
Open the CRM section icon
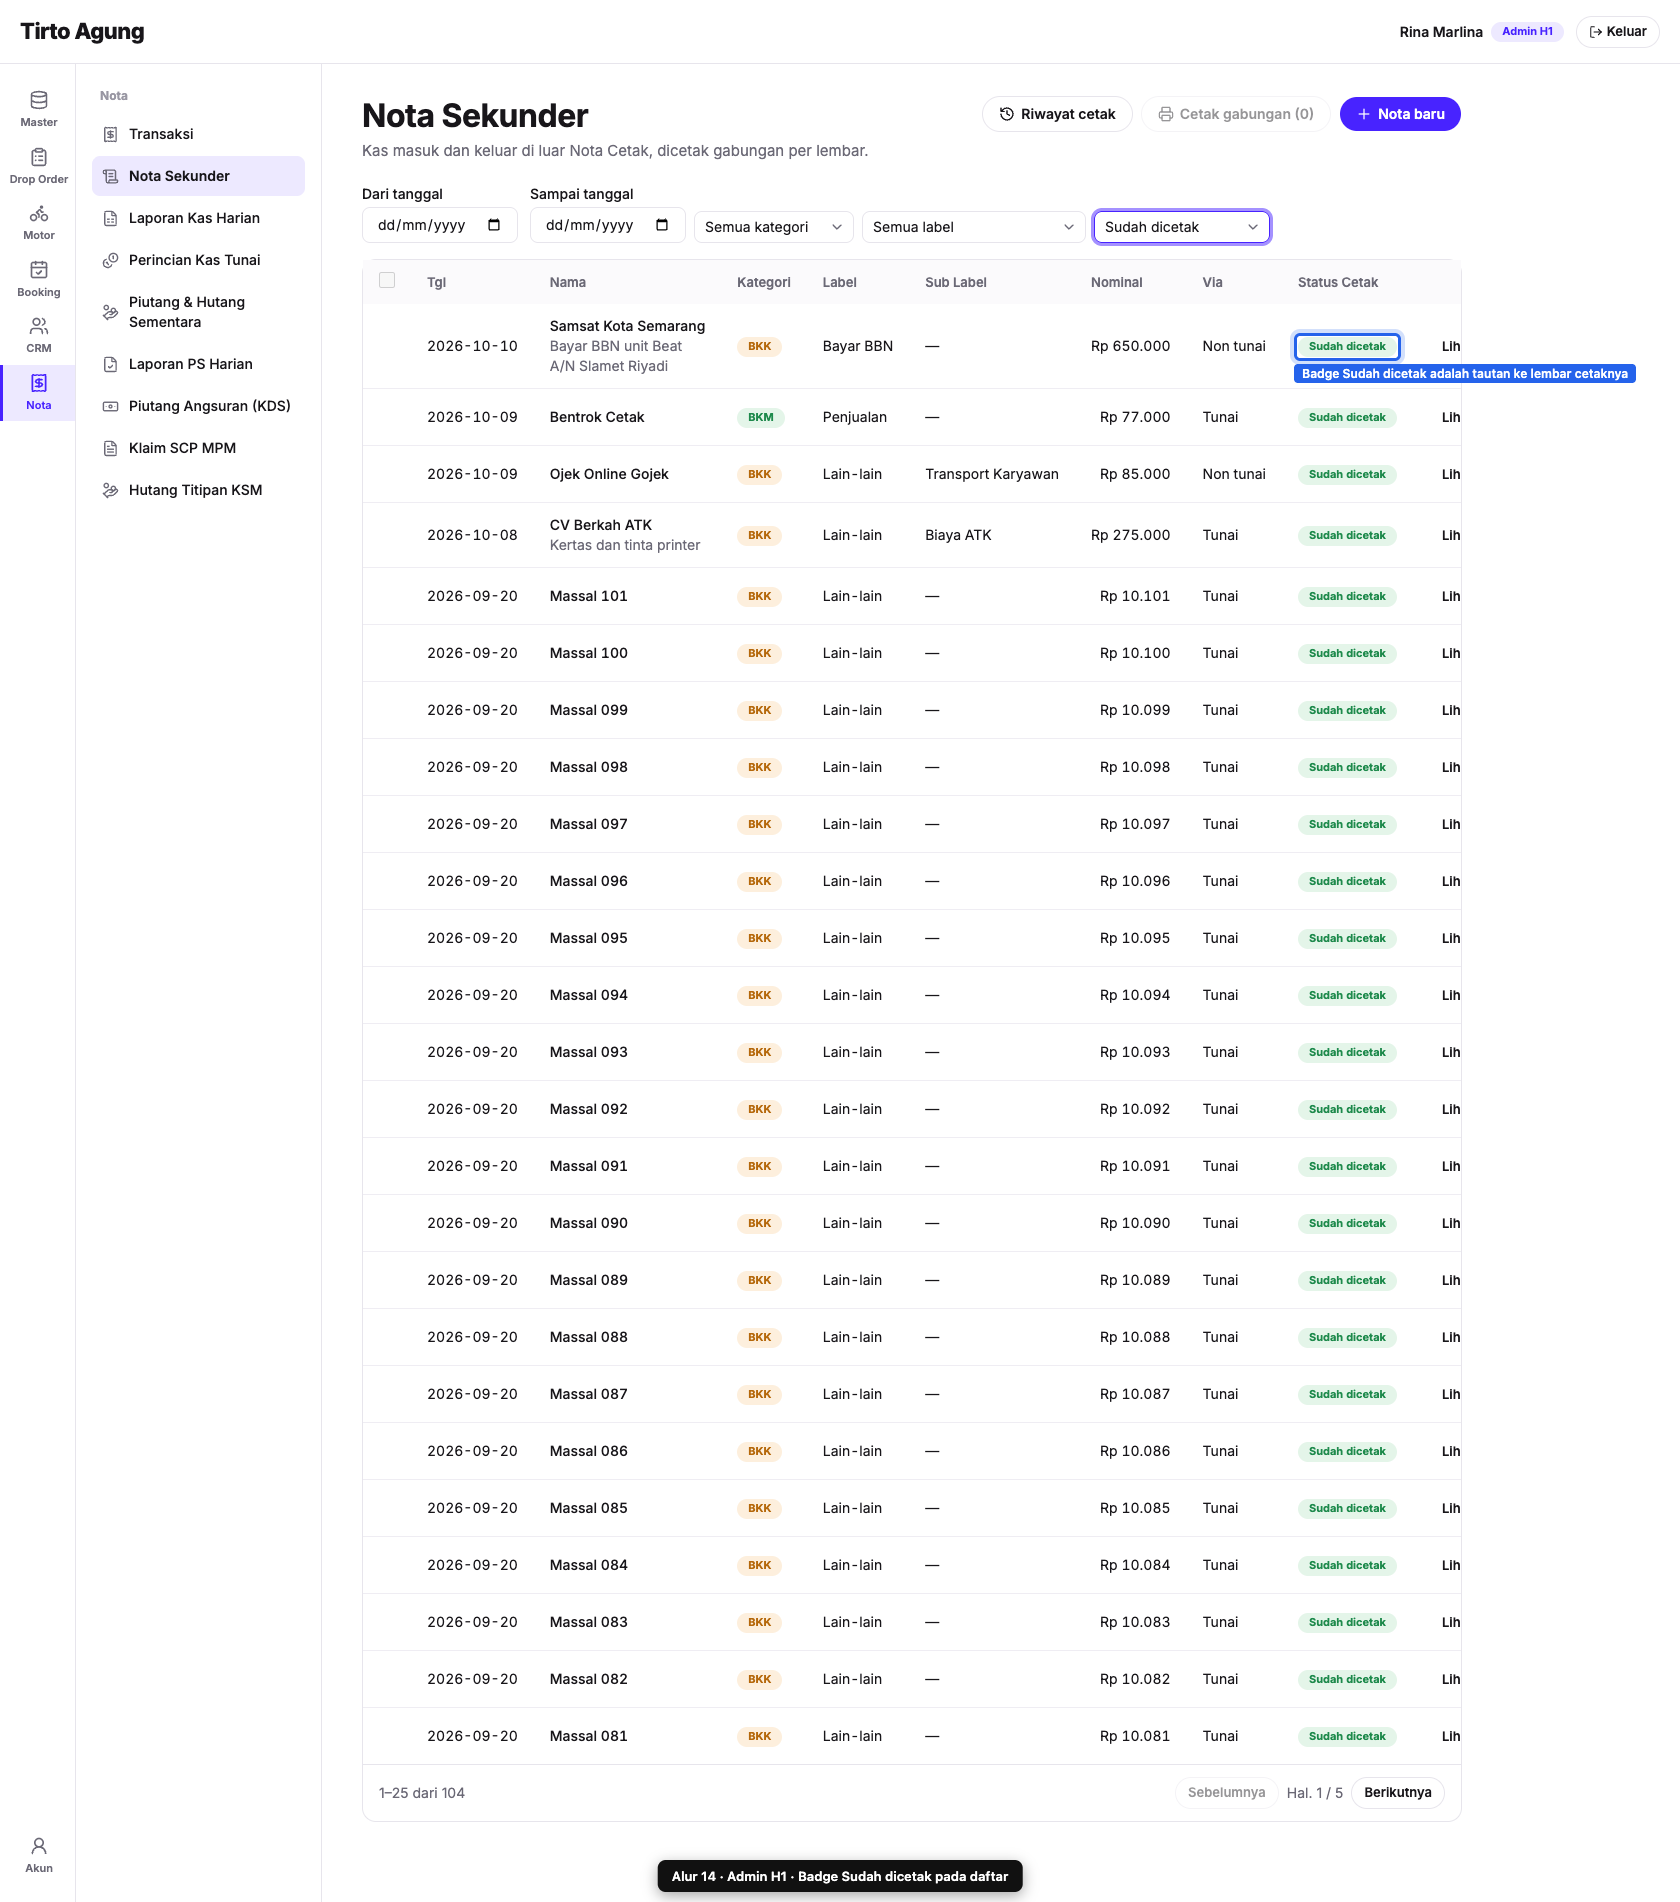pos(38,326)
